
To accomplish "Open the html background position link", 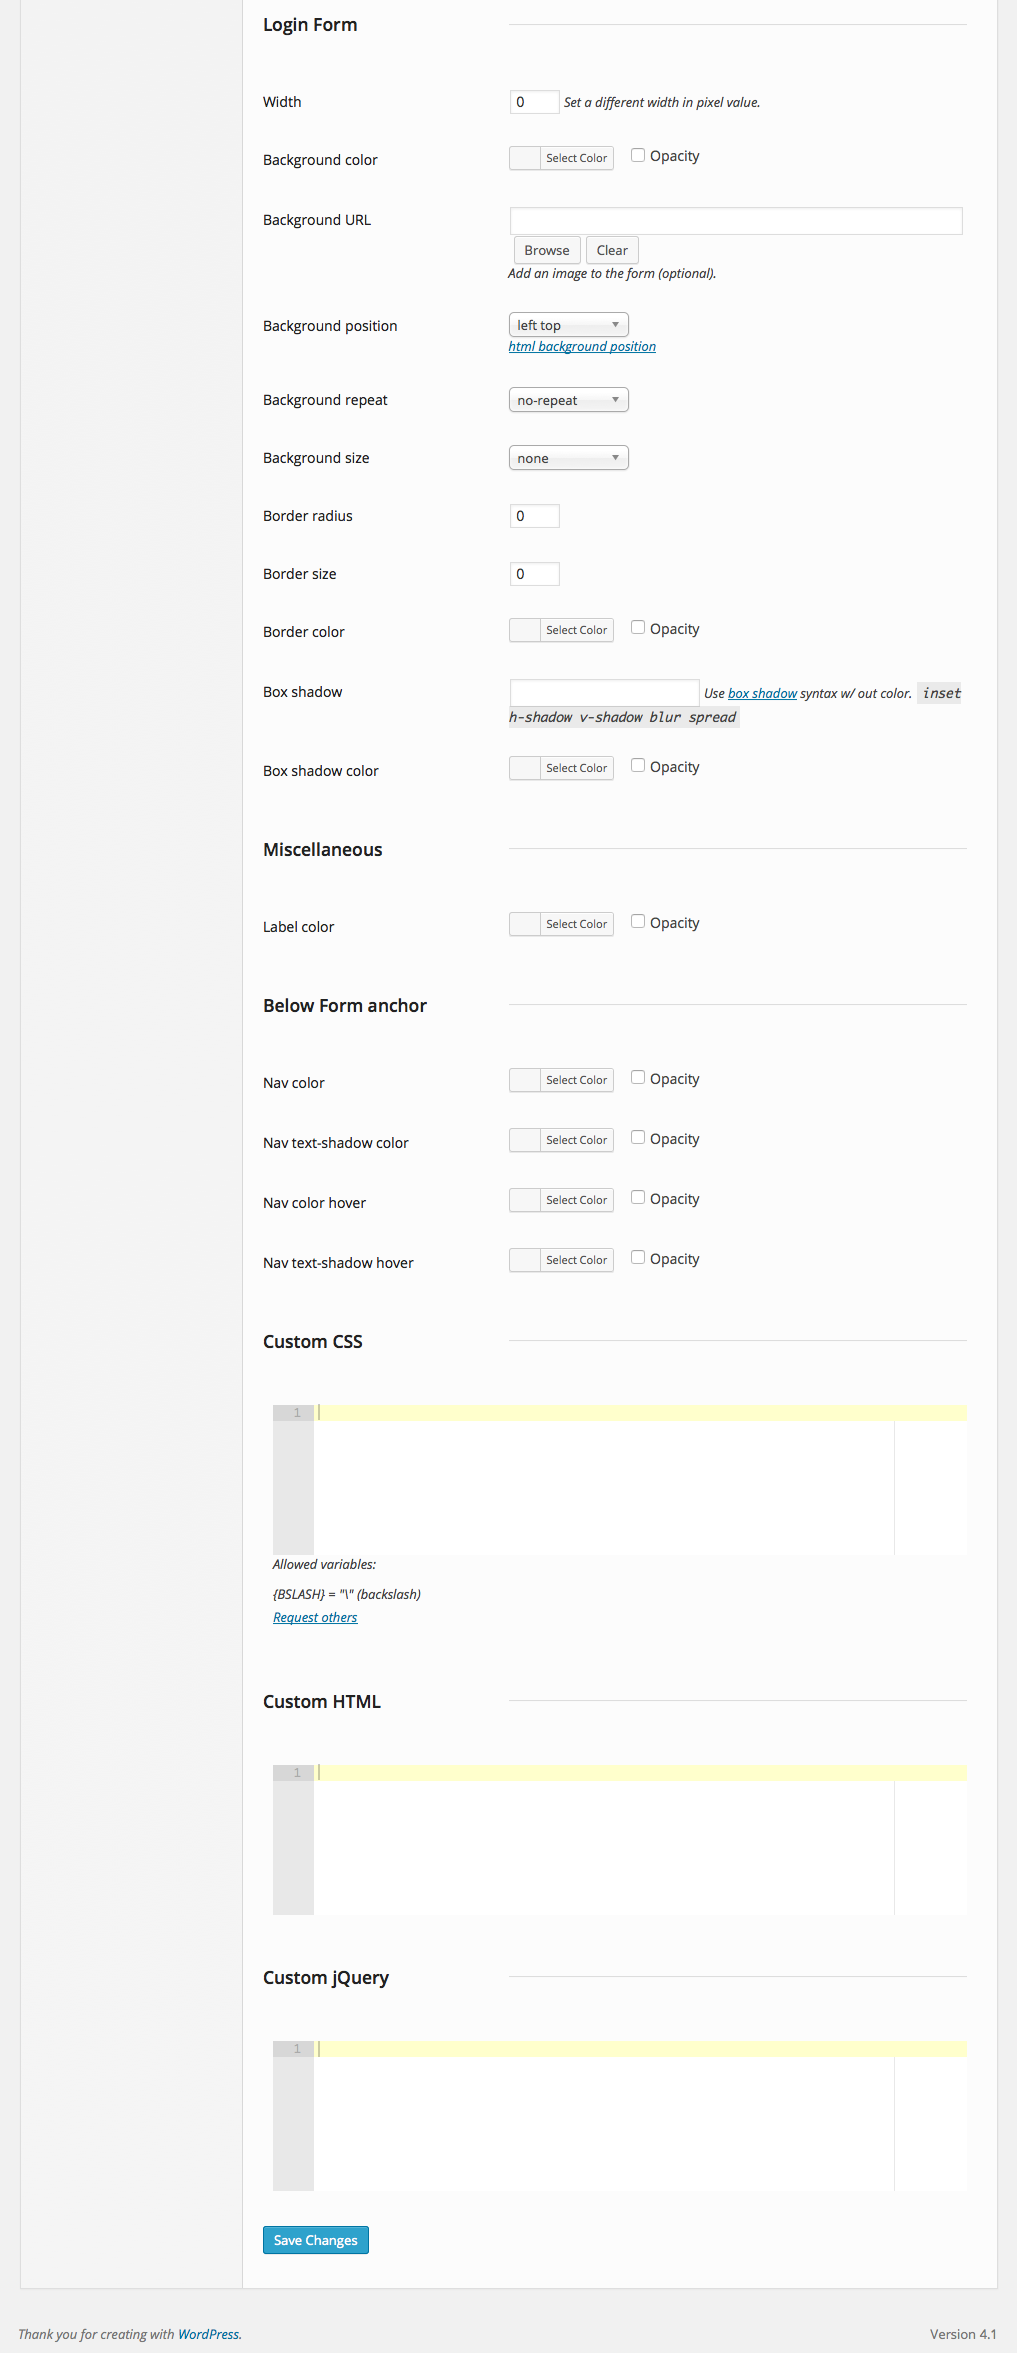I will pos(582,347).
